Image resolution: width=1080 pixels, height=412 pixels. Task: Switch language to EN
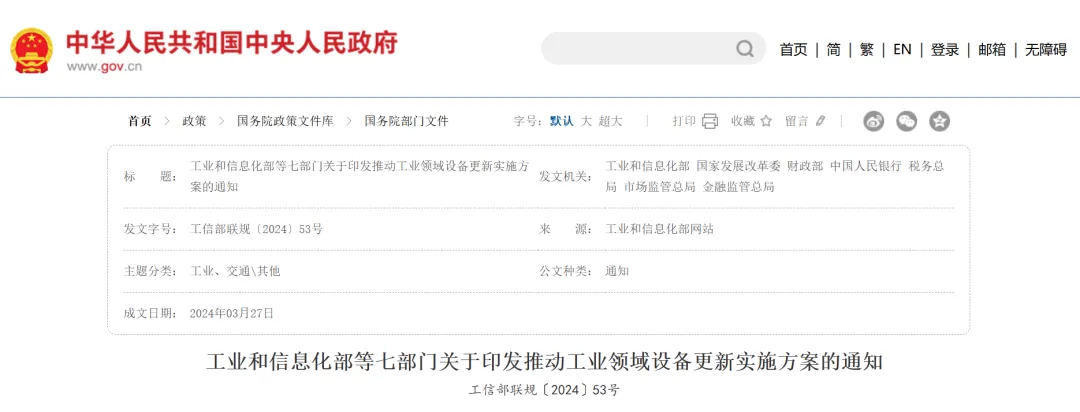pos(902,50)
